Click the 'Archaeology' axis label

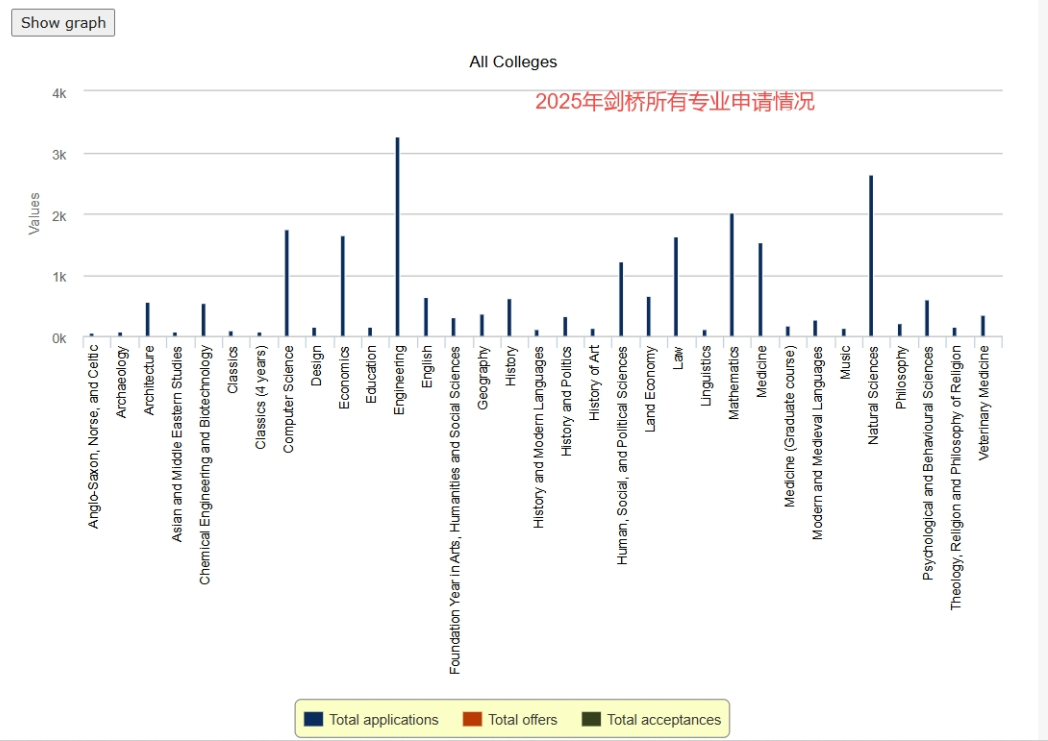pyautogui.click(x=121, y=382)
